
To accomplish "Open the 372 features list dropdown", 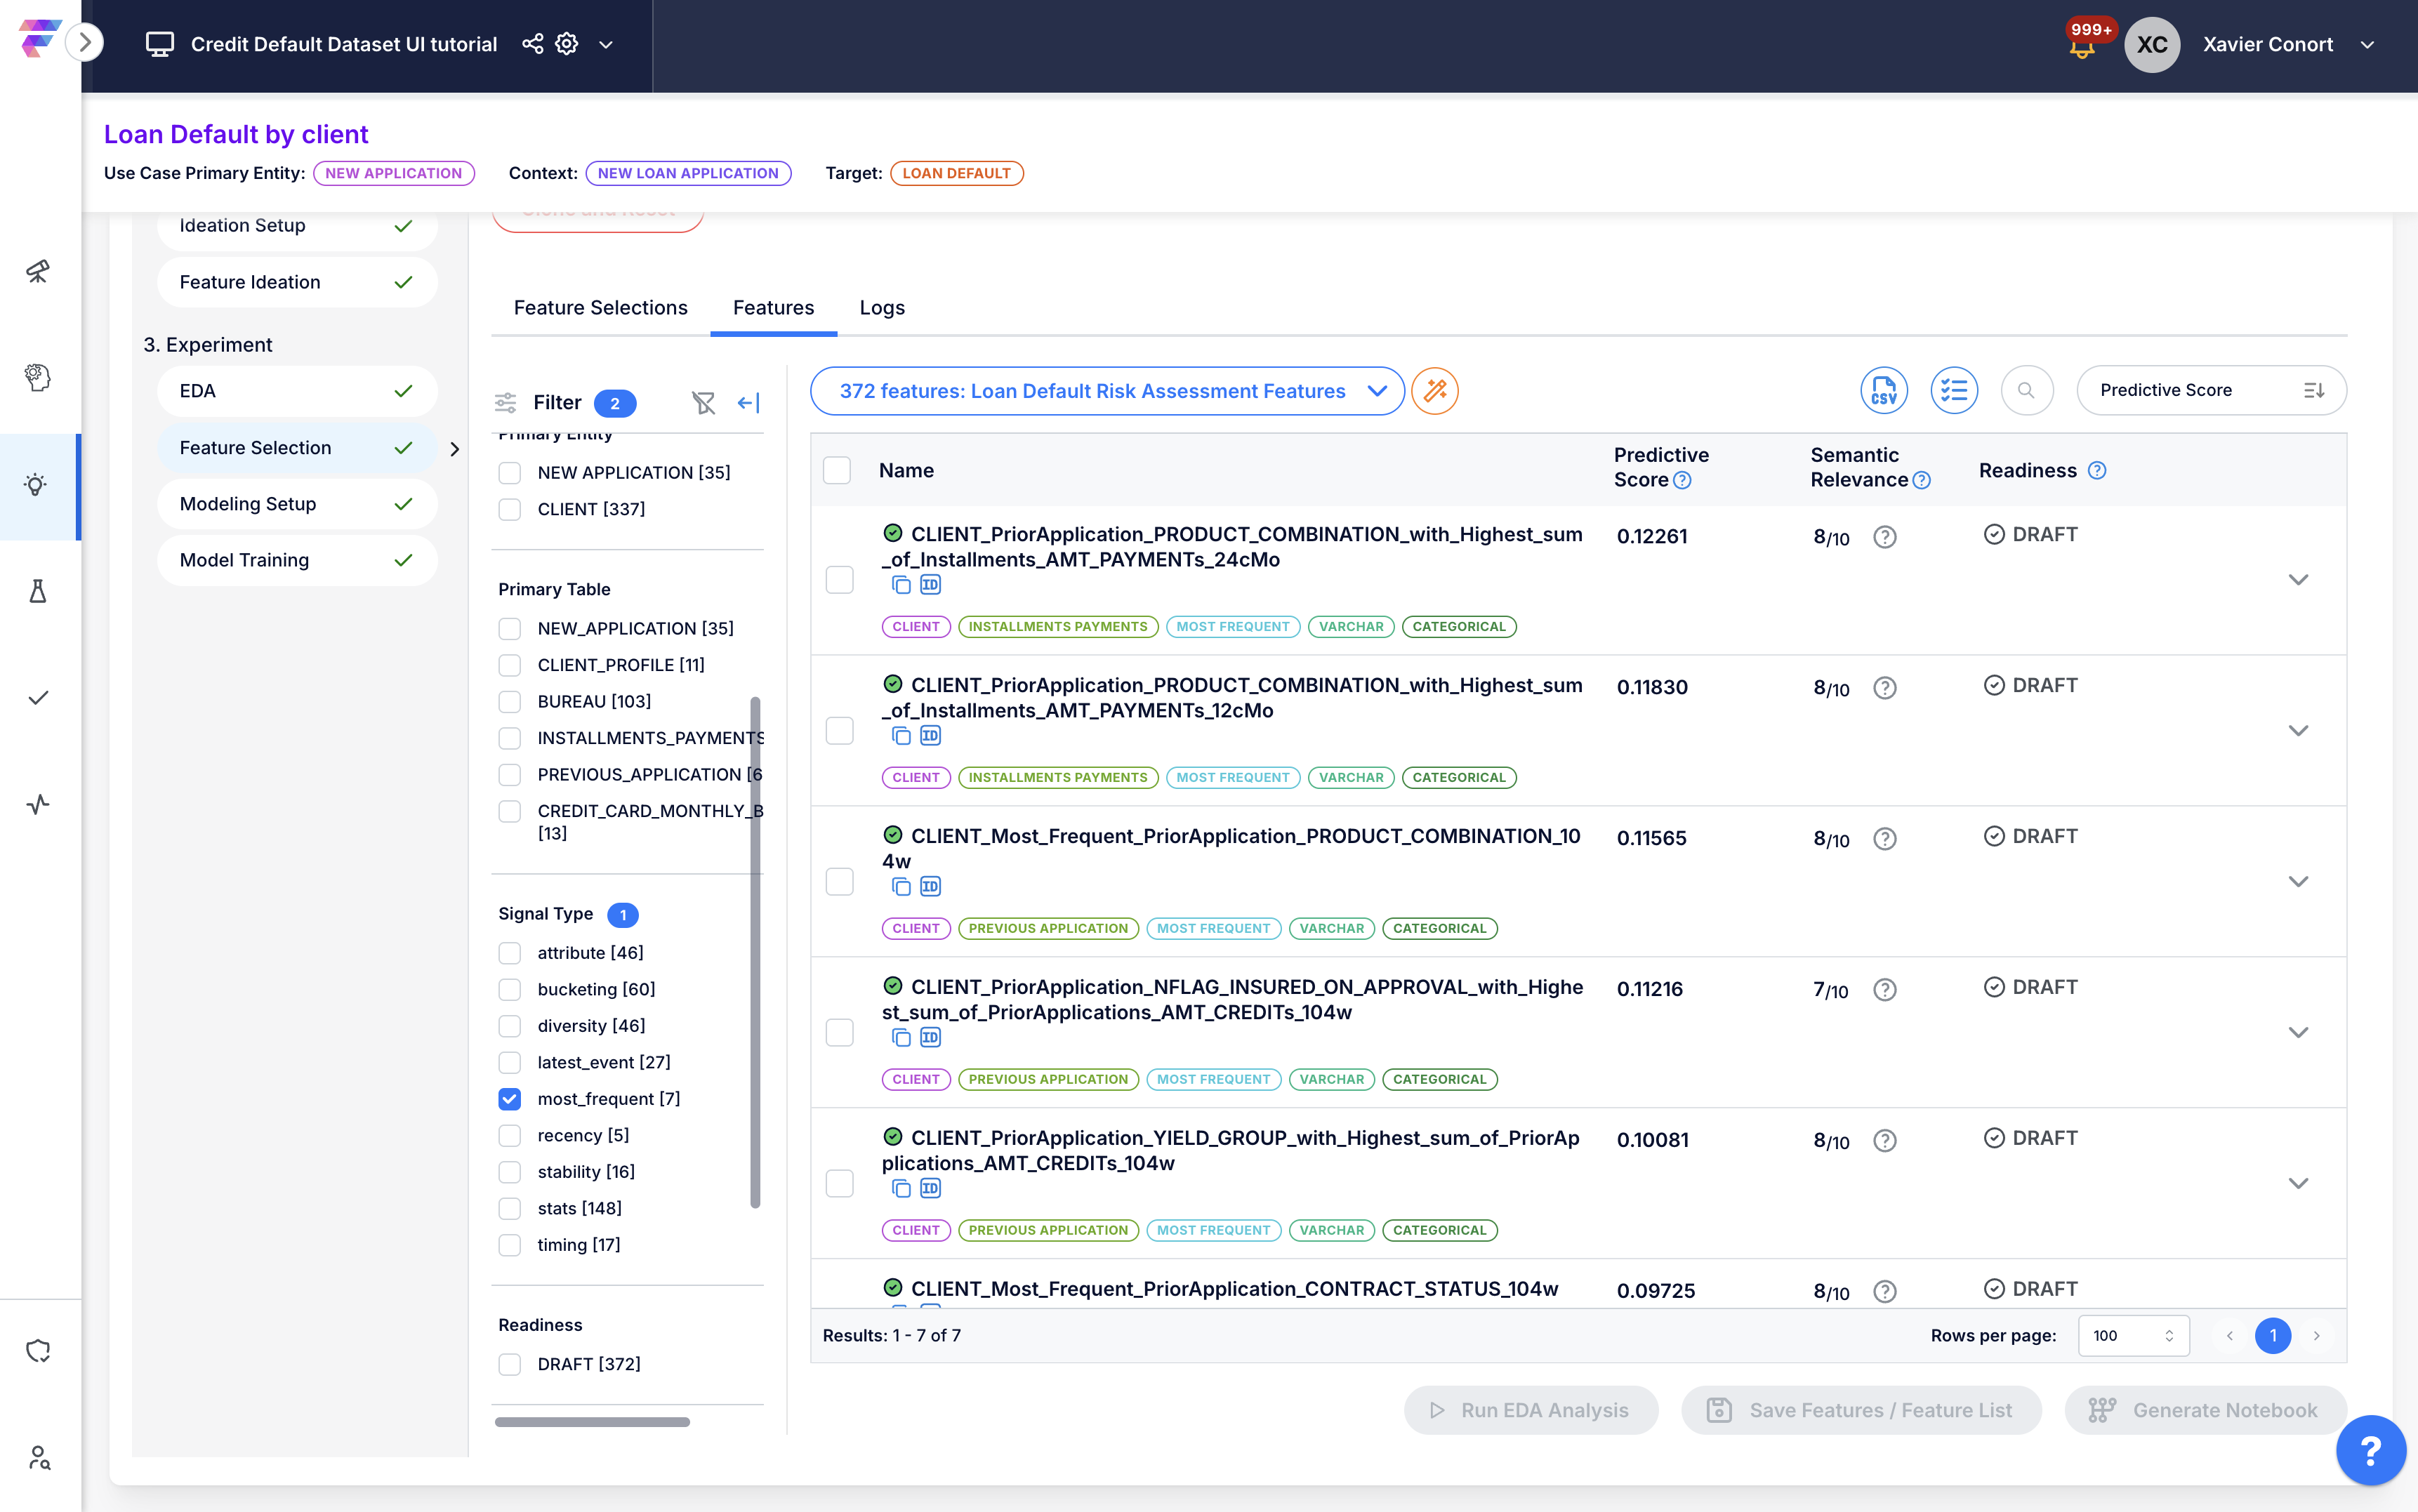I will [1107, 391].
